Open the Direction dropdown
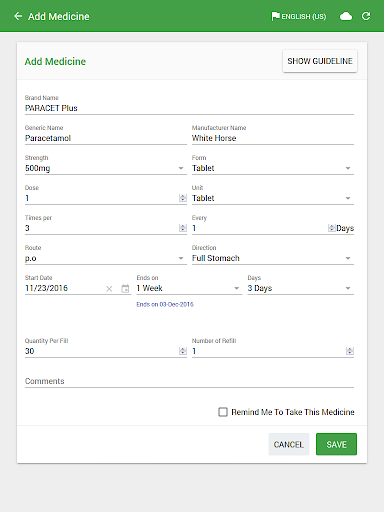The image size is (384, 512). pos(273,258)
